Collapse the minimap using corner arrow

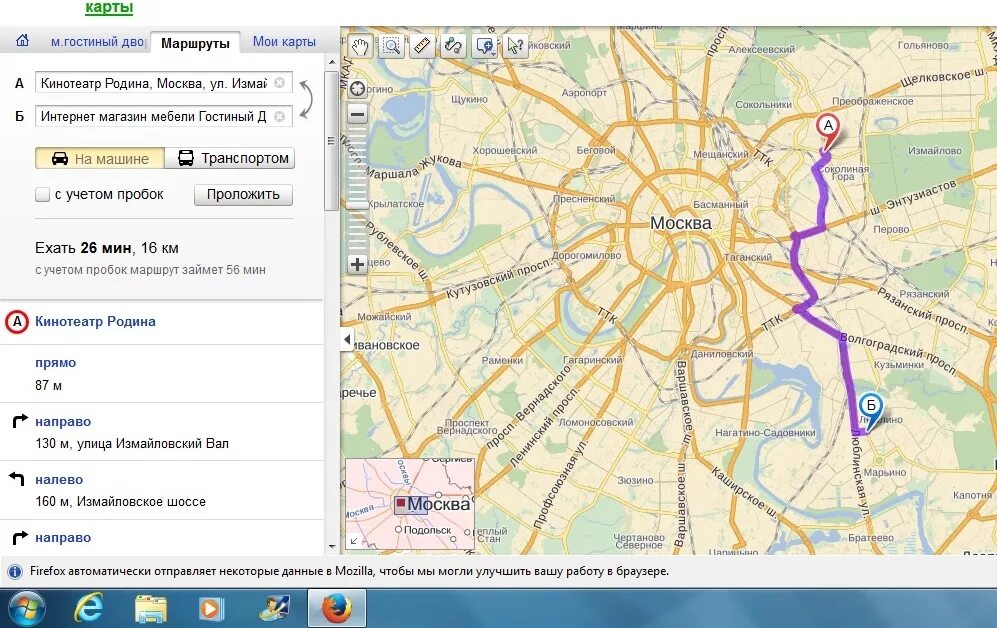point(354,542)
